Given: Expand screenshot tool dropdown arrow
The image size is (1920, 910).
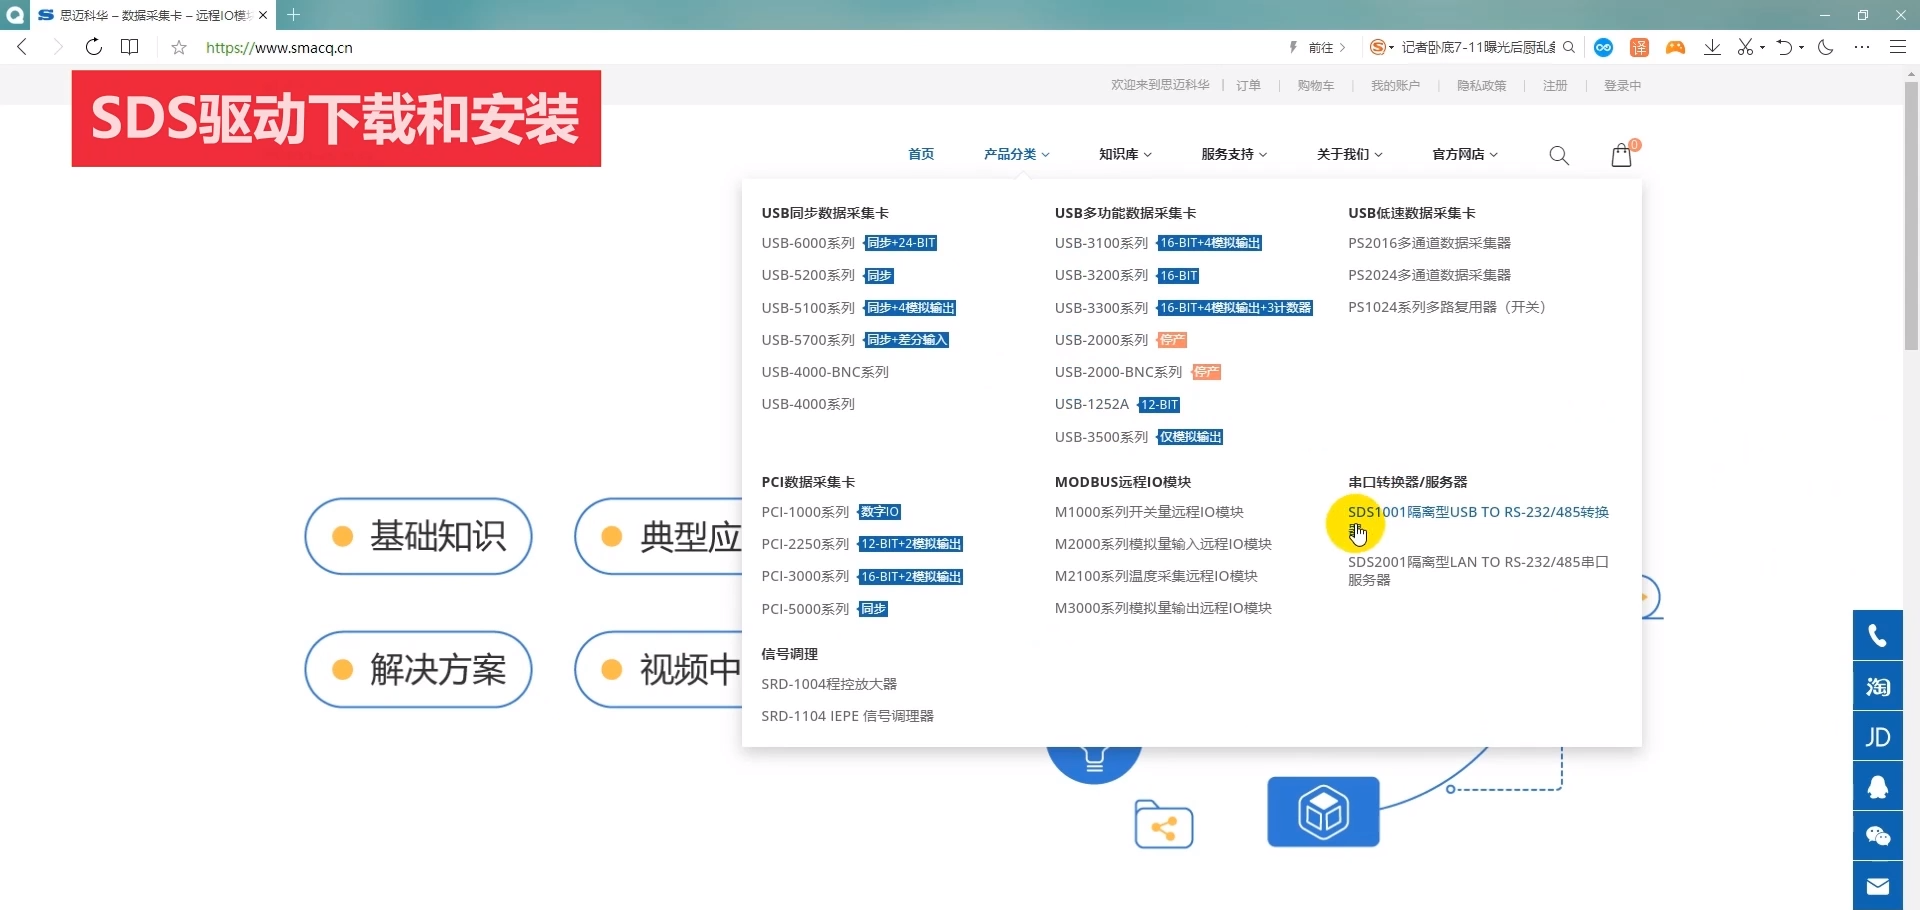Looking at the screenshot, I should point(1762,47).
